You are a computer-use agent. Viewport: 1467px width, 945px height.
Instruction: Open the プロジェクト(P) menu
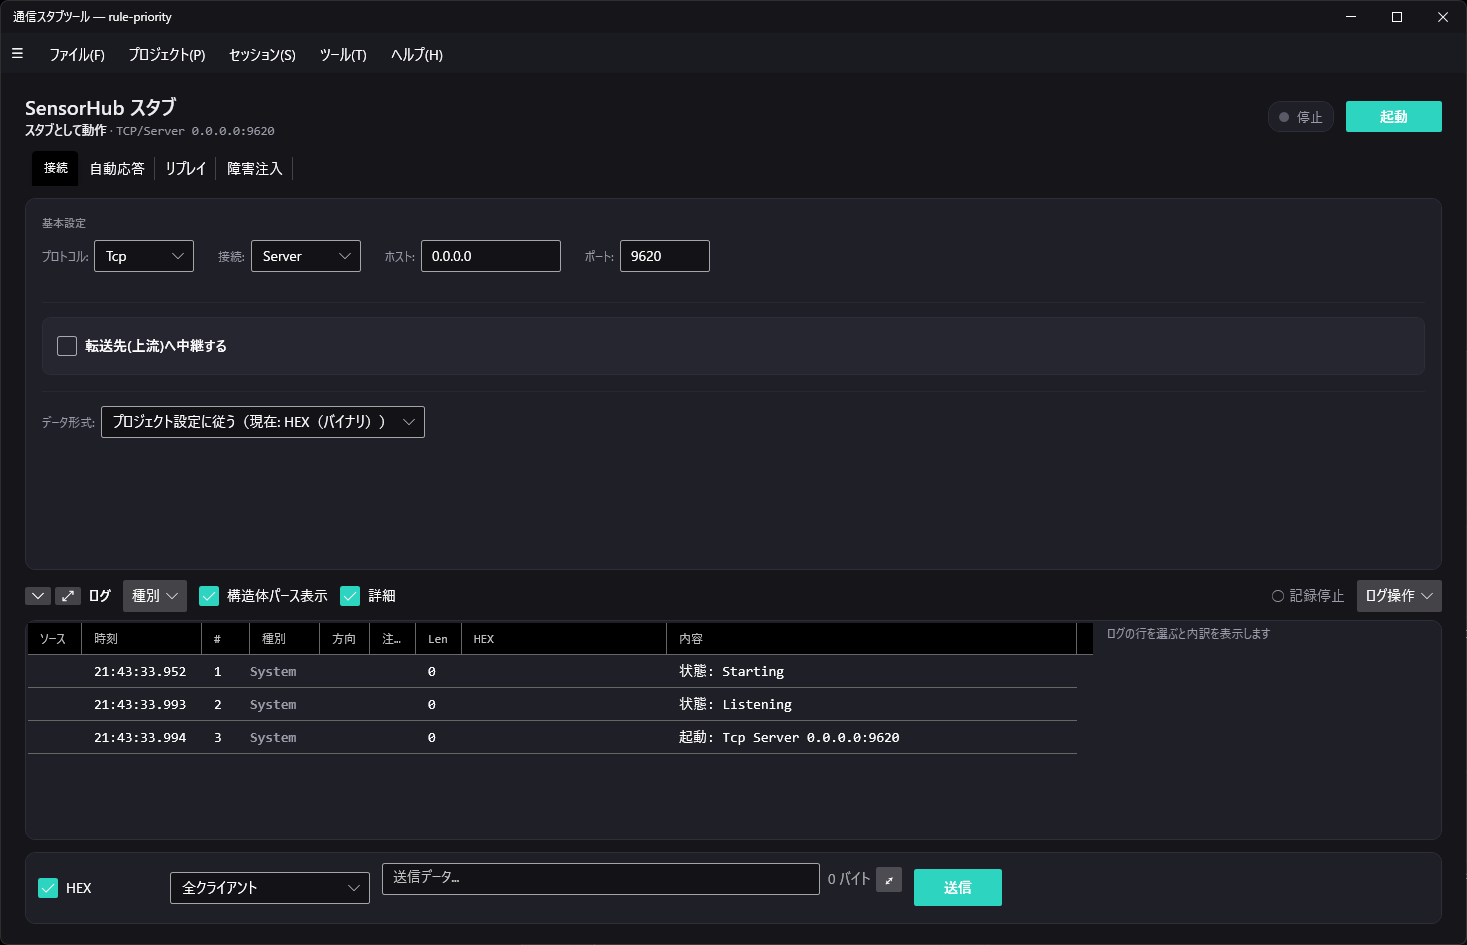tap(167, 55)
